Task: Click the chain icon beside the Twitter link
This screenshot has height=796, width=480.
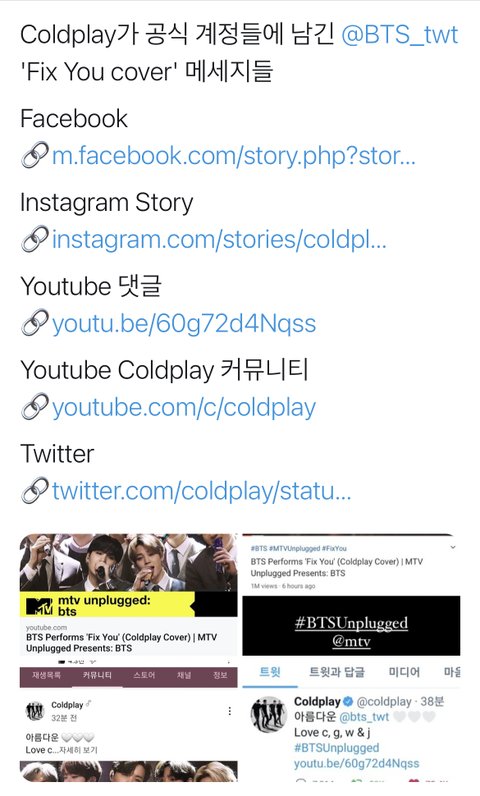Action: 35,490
